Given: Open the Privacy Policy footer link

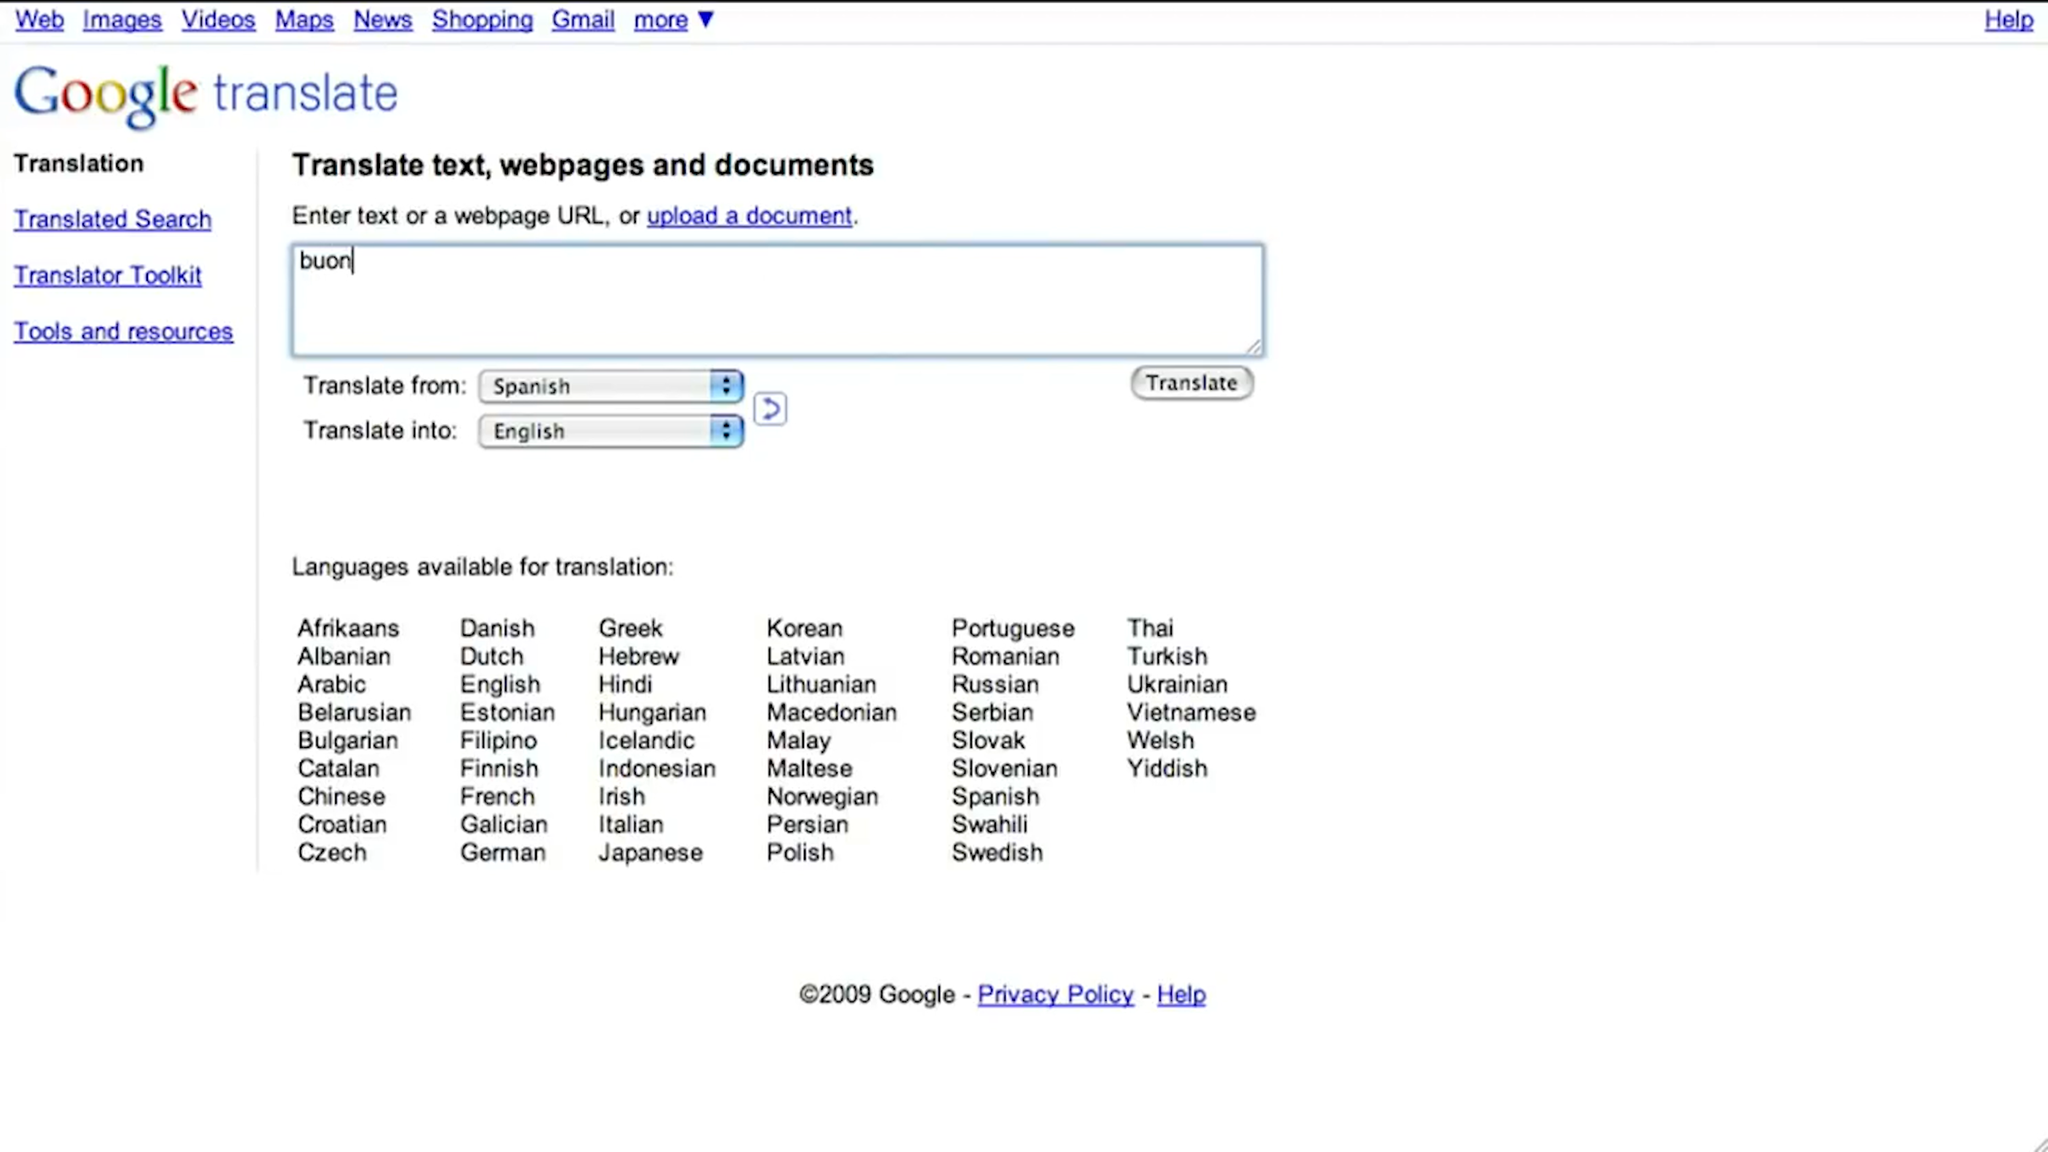Looking at the screenshot, I should click(x=1056, y=994).
